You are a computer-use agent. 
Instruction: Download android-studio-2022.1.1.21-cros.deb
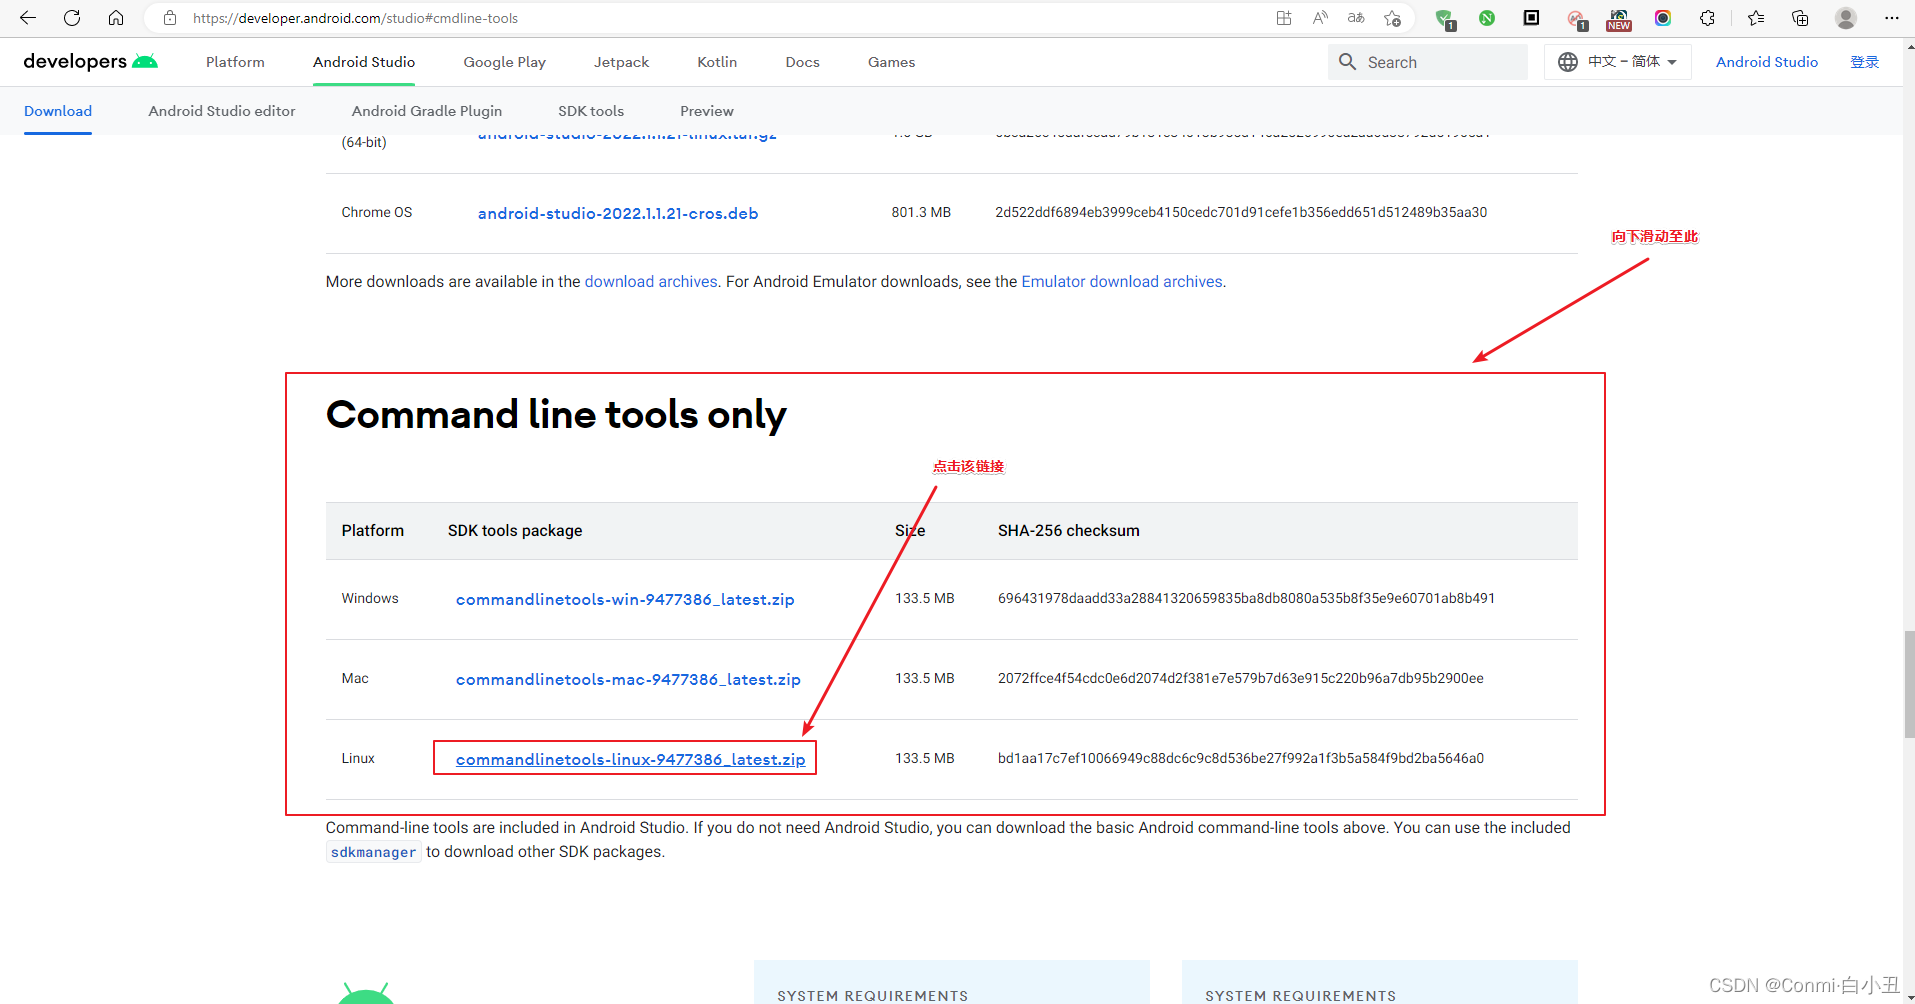tap(618, 213)
